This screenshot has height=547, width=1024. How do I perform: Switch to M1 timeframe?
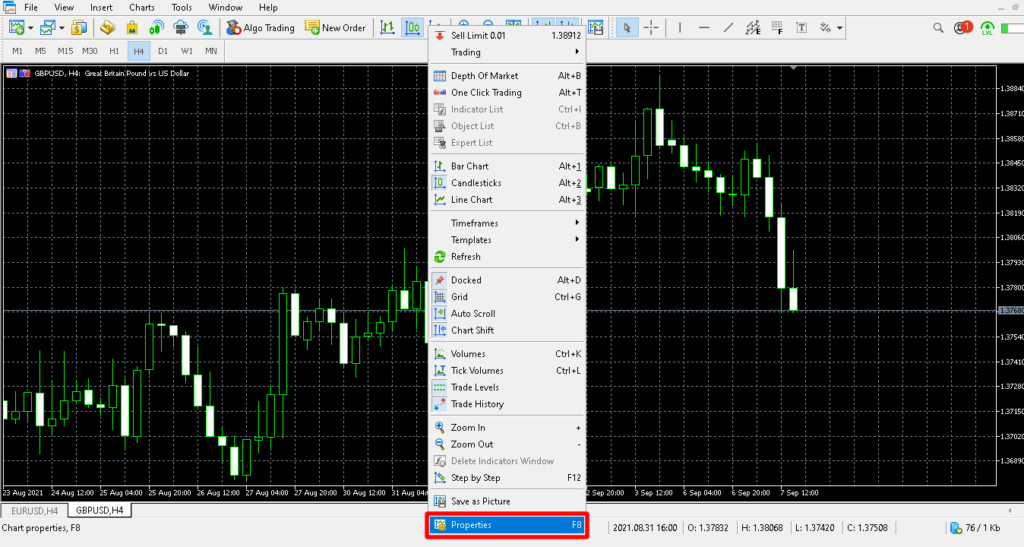[17, 51]
